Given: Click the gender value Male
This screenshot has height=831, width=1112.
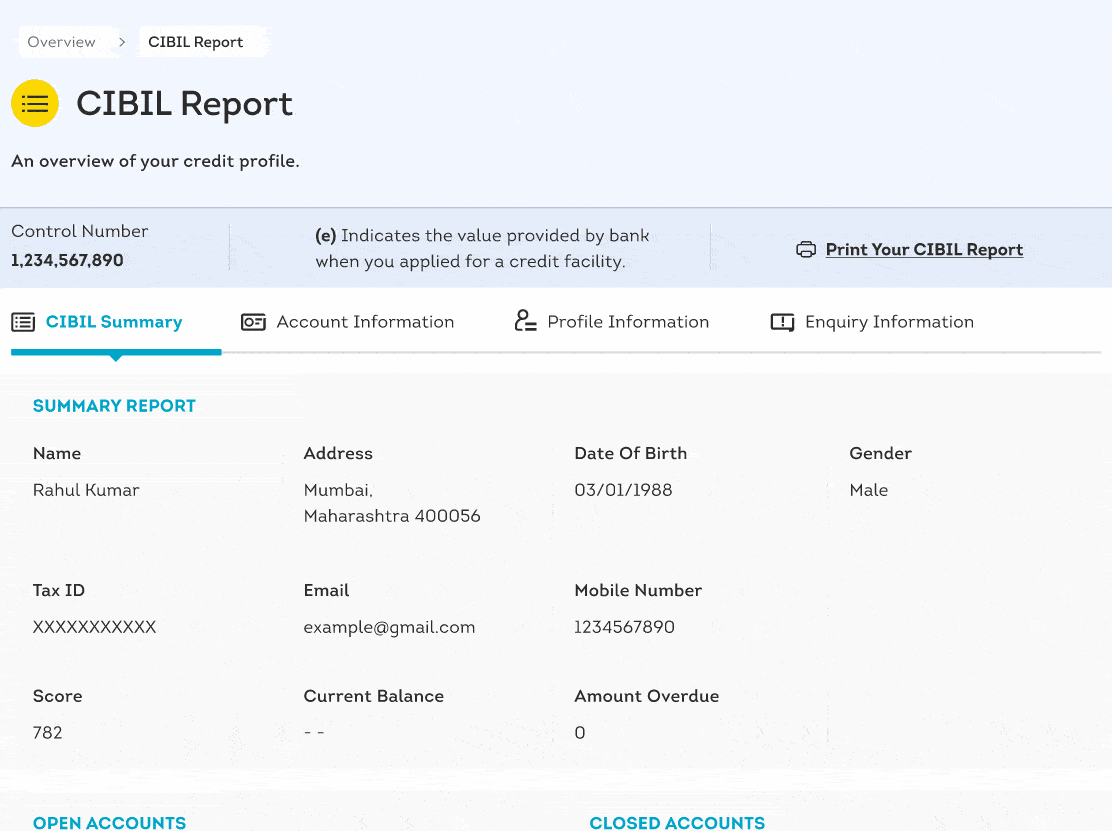Looking at the screenshot, I should 869,490.
